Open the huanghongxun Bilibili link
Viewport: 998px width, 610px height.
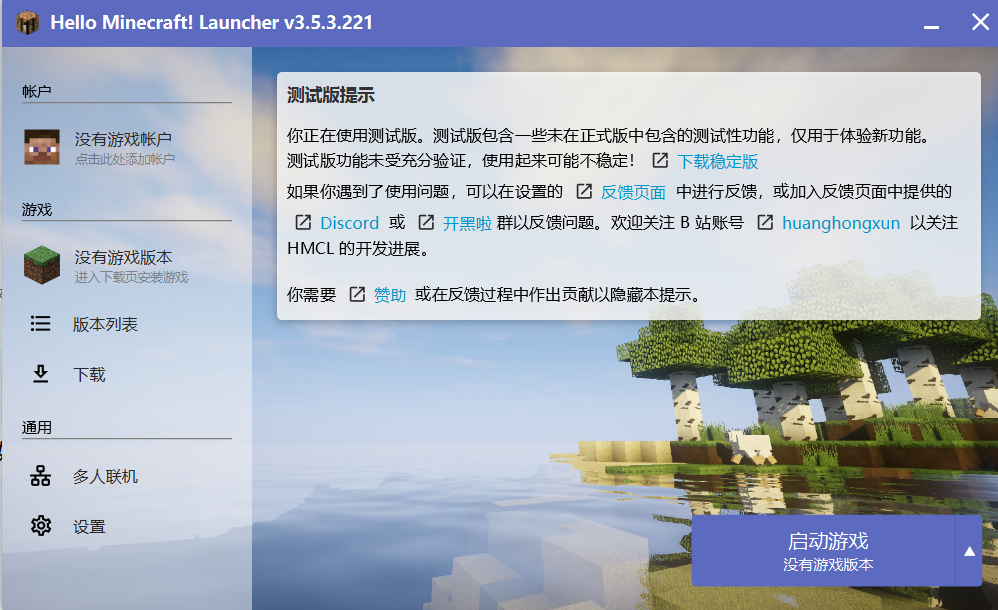pos(841,223)
